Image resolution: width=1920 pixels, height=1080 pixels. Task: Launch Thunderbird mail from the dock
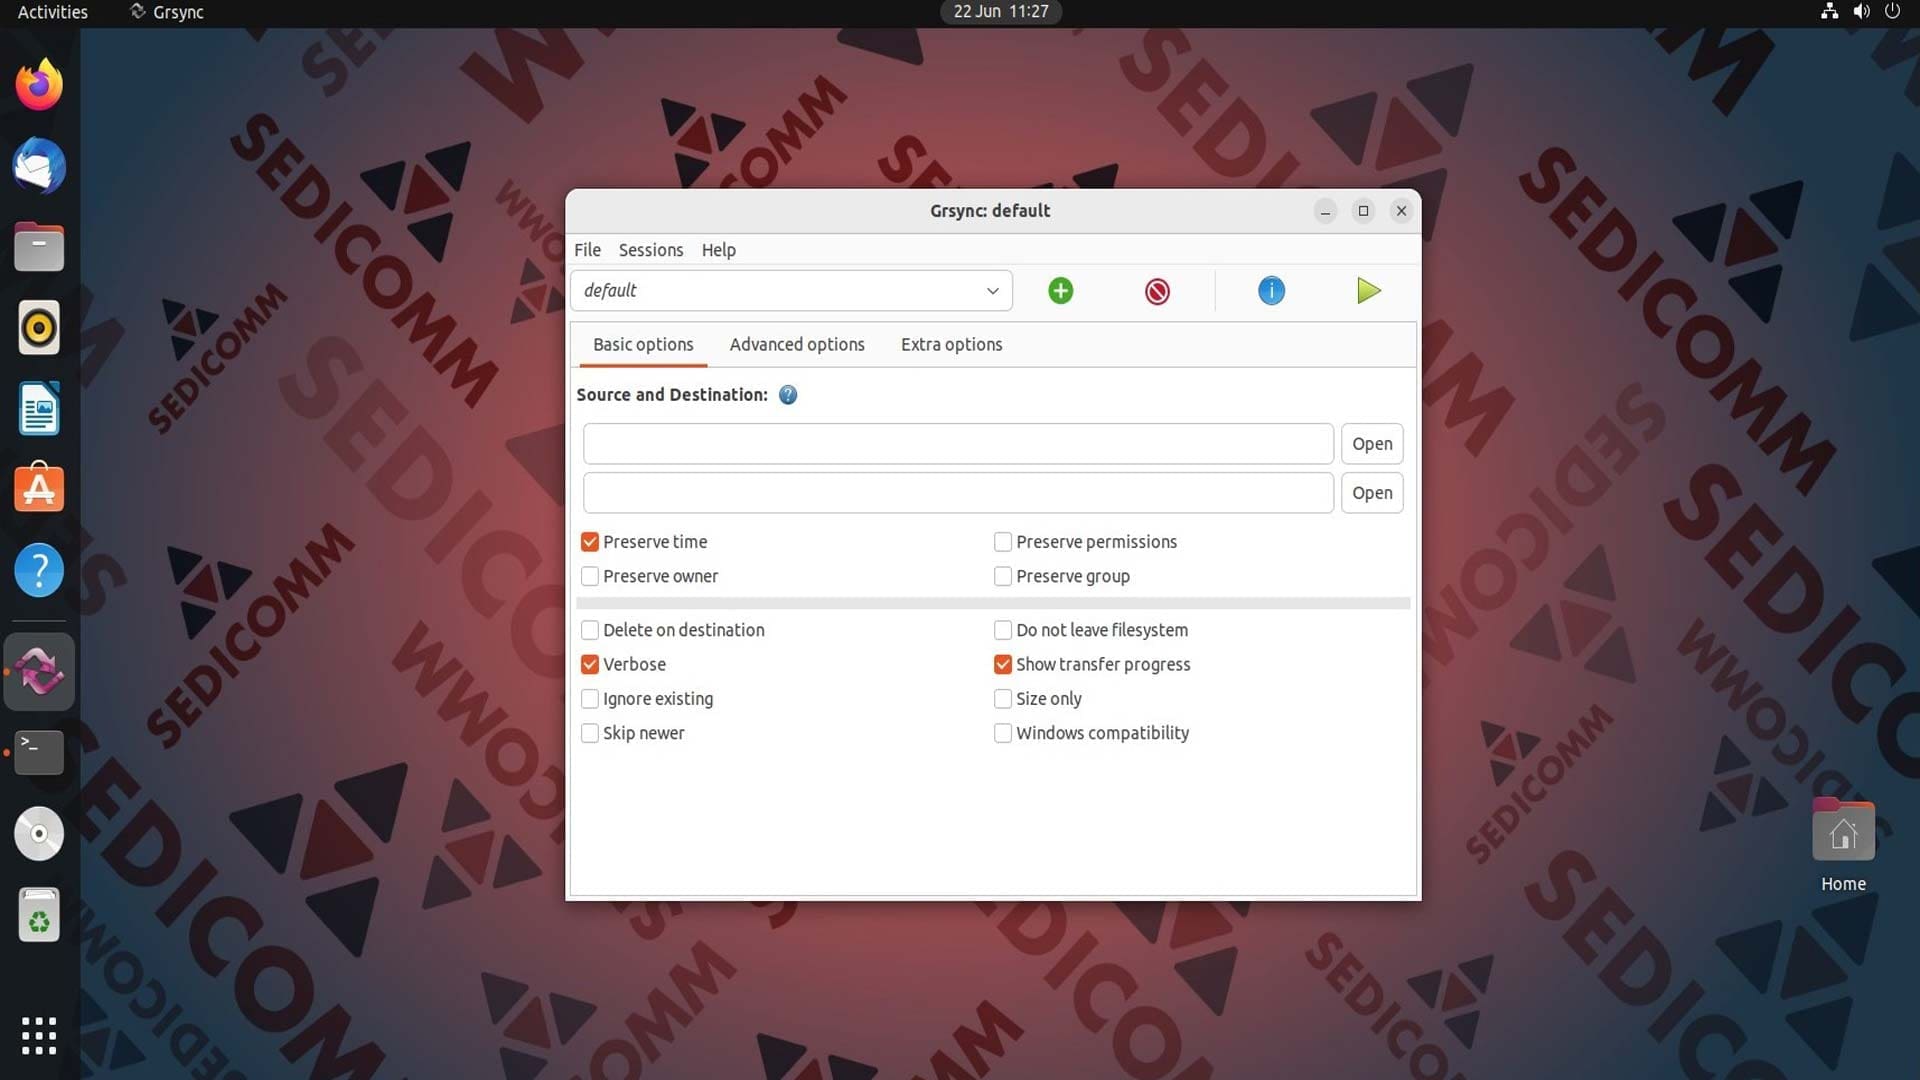(39, 166)
